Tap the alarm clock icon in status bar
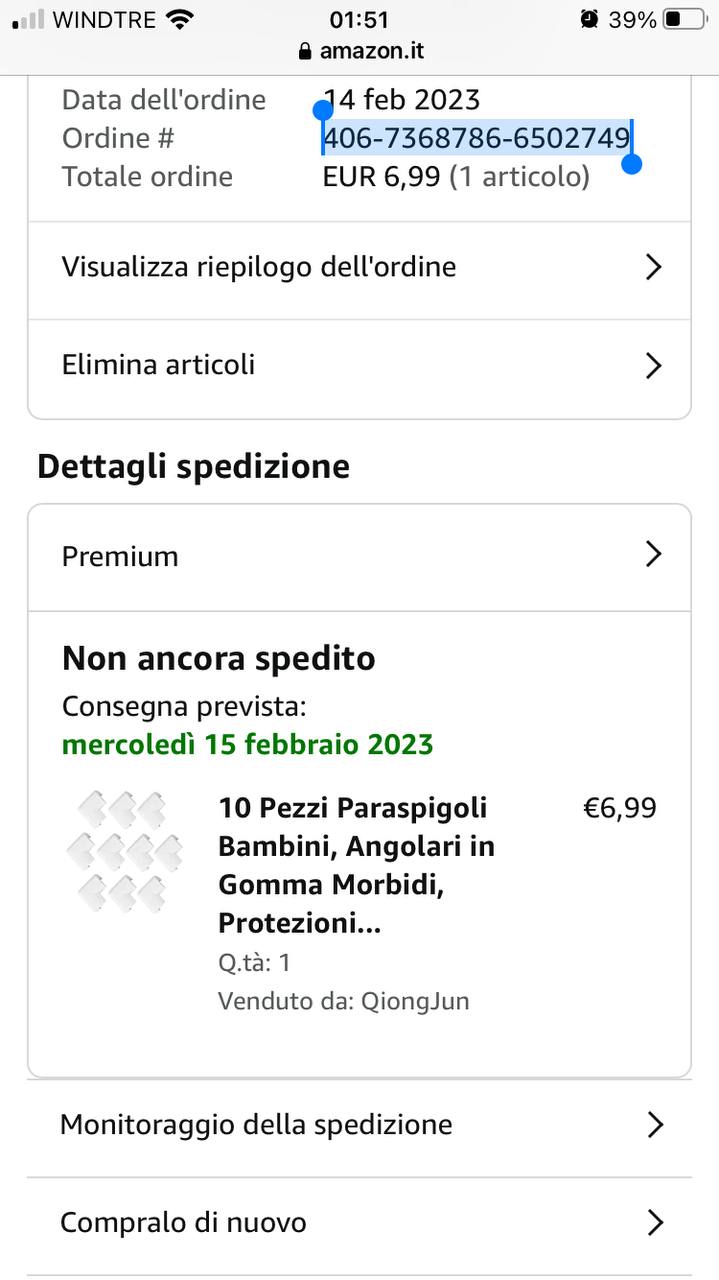The image size is (719, 1280). tap(589, 20)
